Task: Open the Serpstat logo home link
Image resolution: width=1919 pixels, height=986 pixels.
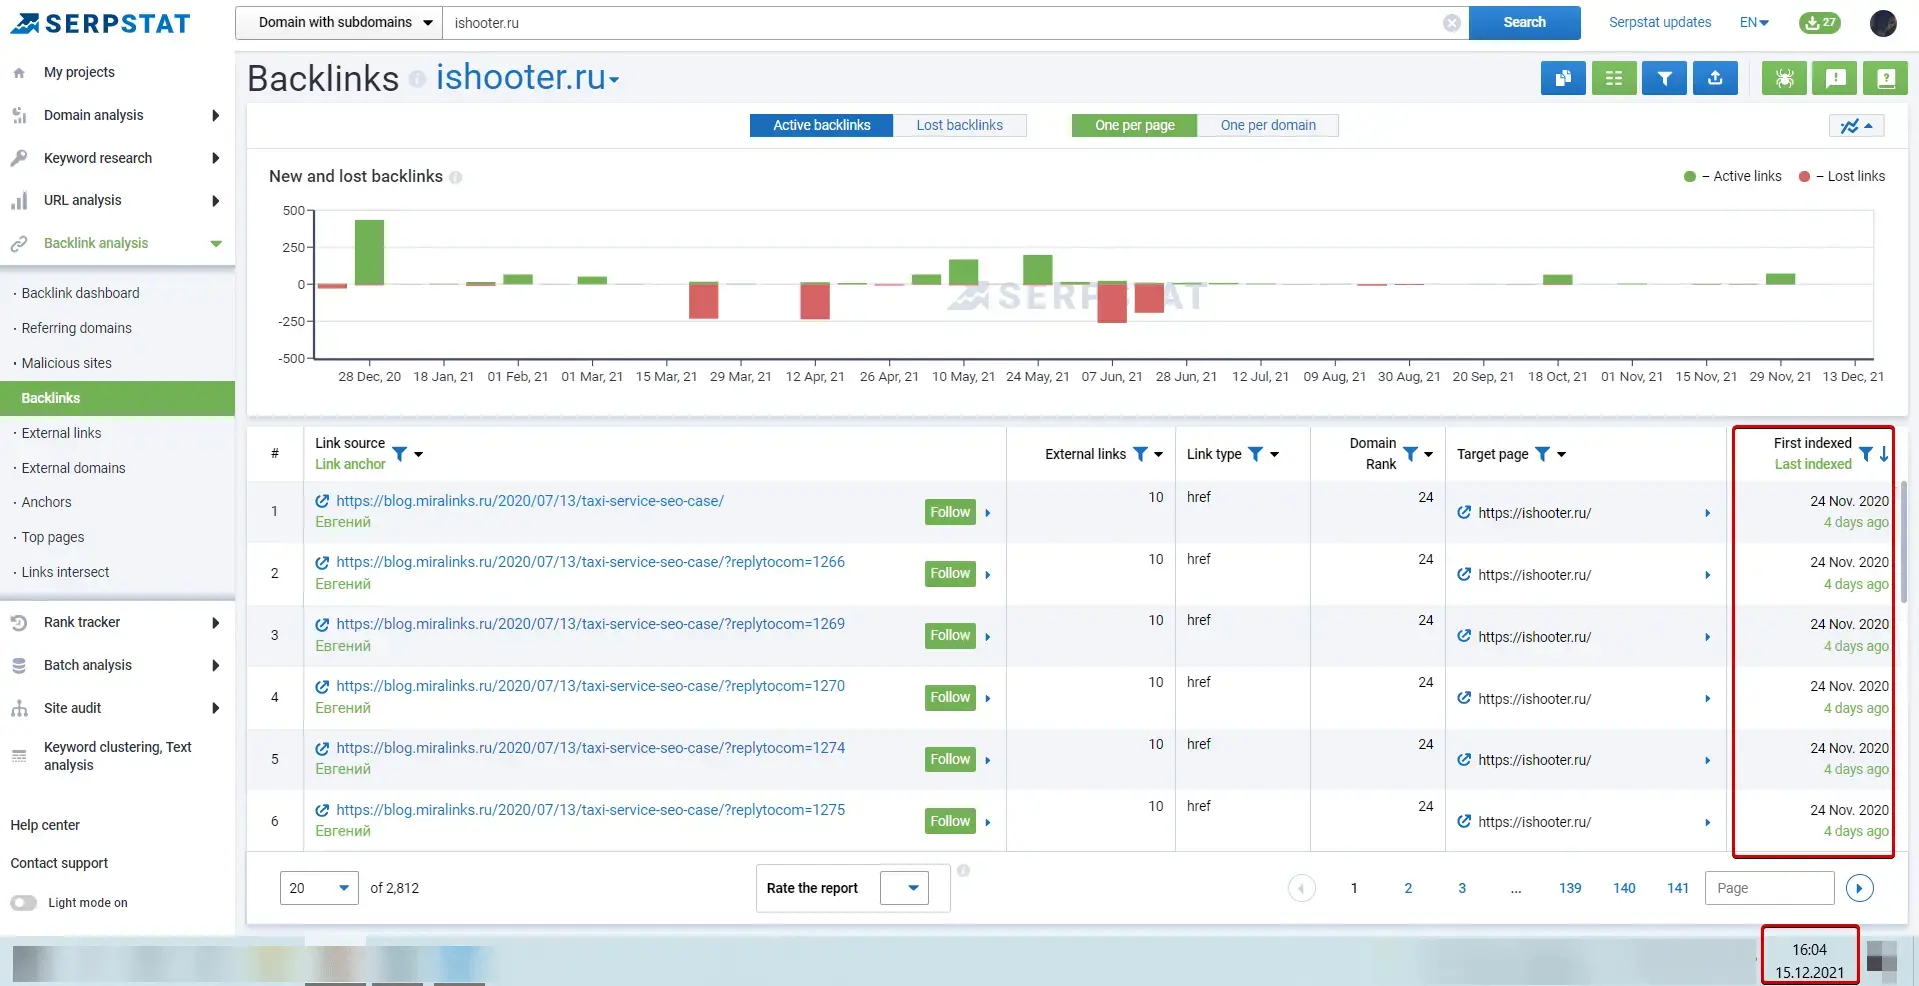Action: coord(100,23)
